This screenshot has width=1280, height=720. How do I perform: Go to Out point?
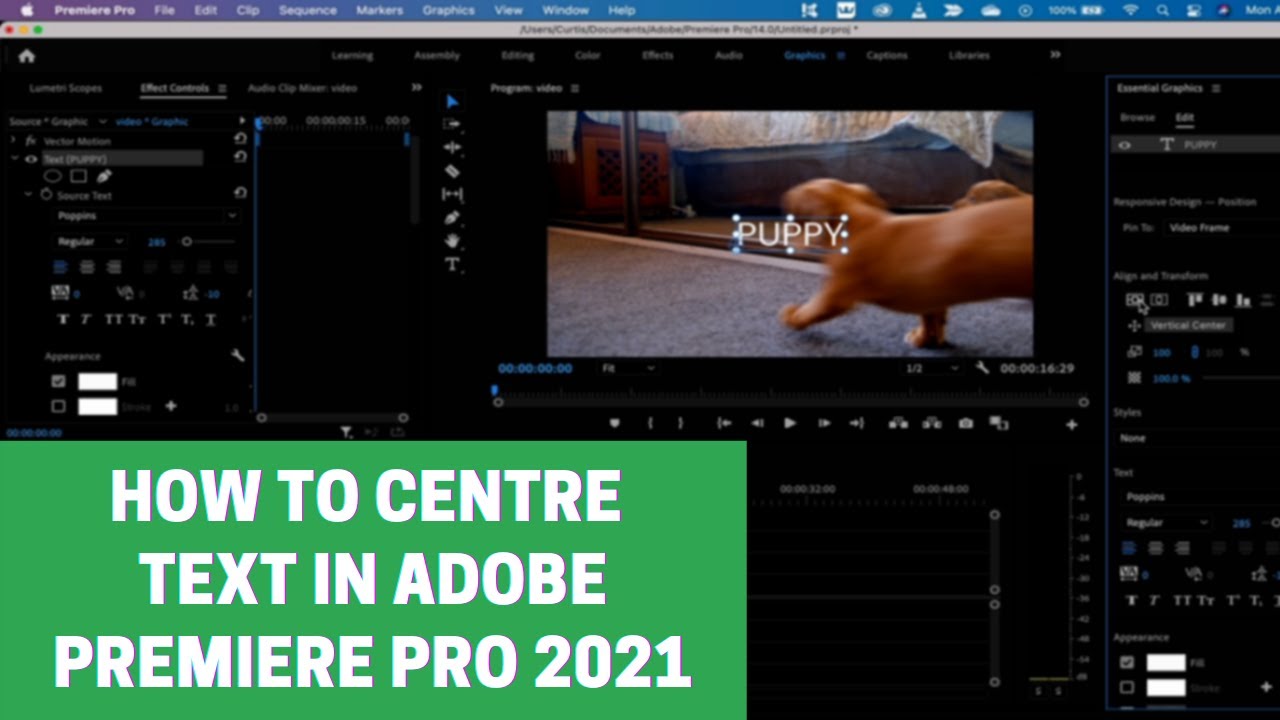tap(857, 423)
